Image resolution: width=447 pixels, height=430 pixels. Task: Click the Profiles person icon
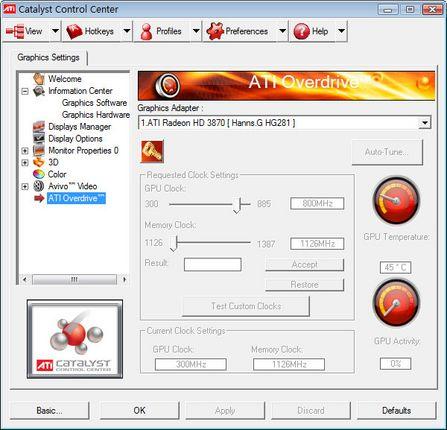point(146,32)
